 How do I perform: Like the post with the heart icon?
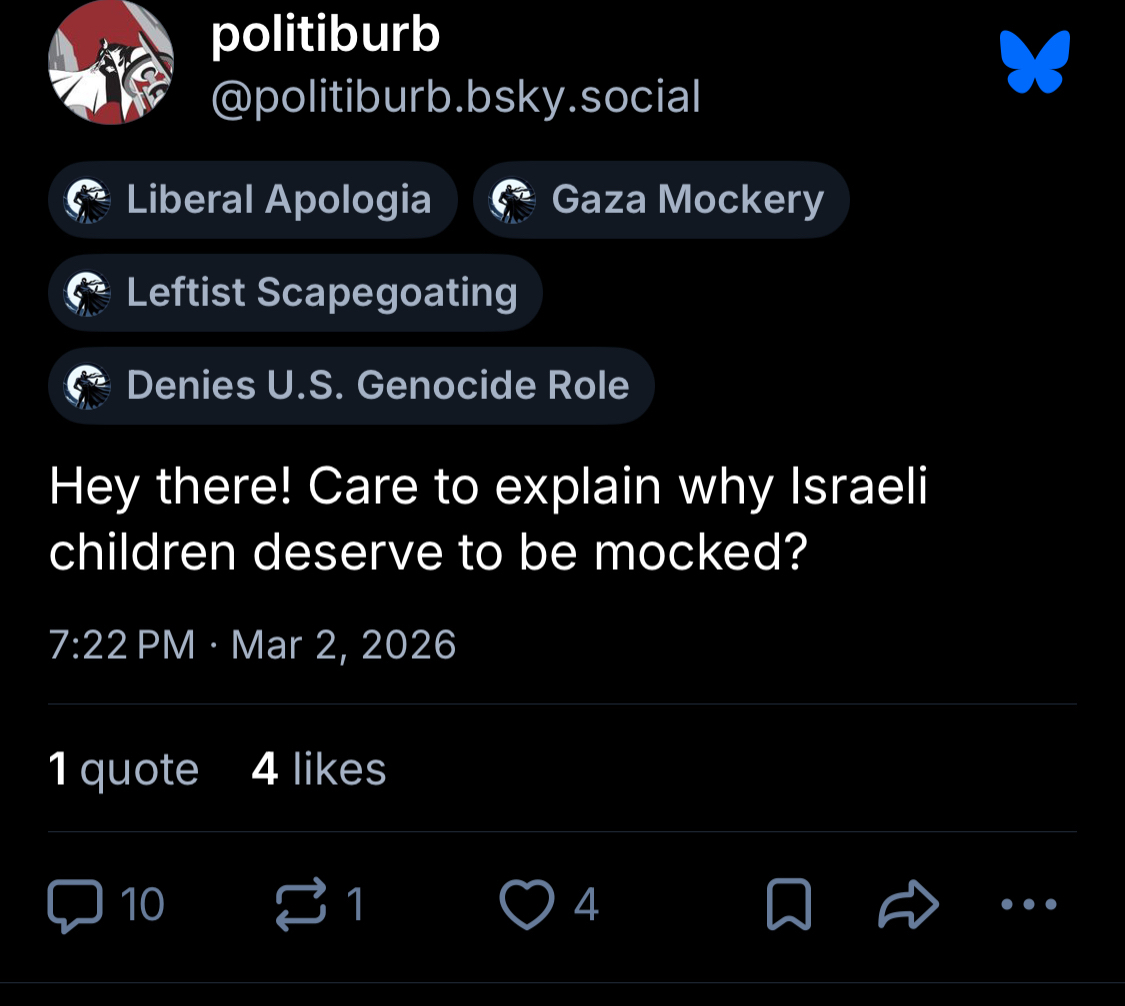pos(525,906)
